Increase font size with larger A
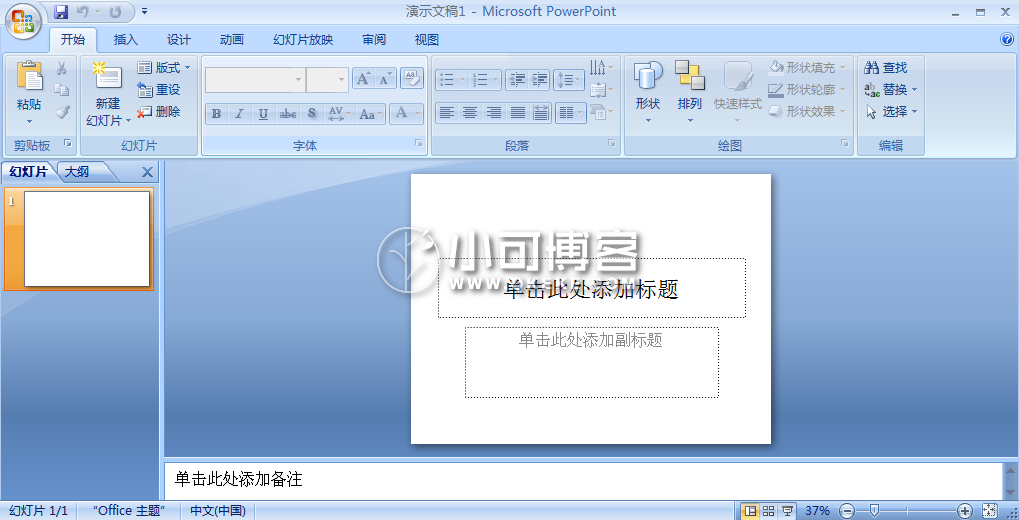This screenshot has height=520, width=1019. pos(363,79)
